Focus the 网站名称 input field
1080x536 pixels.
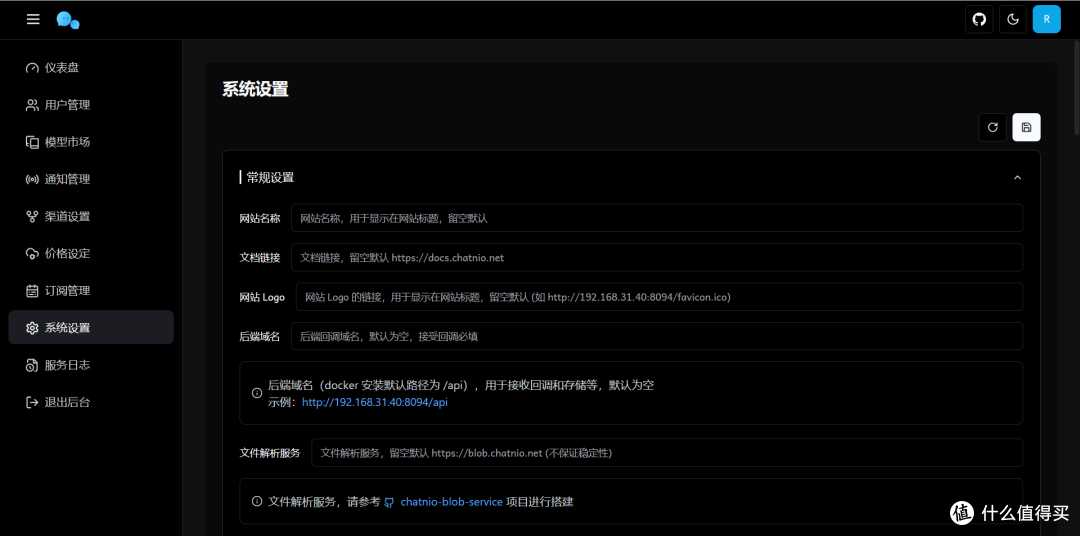tap(656, 218)
